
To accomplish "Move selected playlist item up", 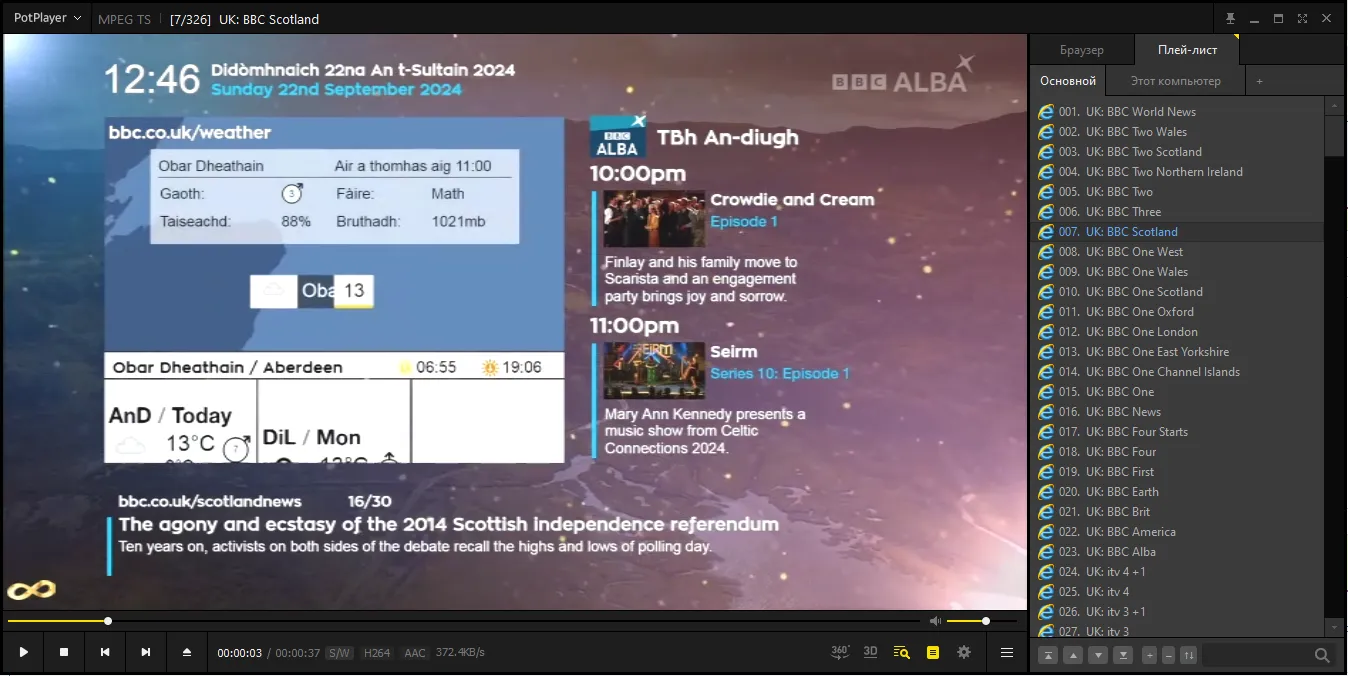I will pos(1073,655).
